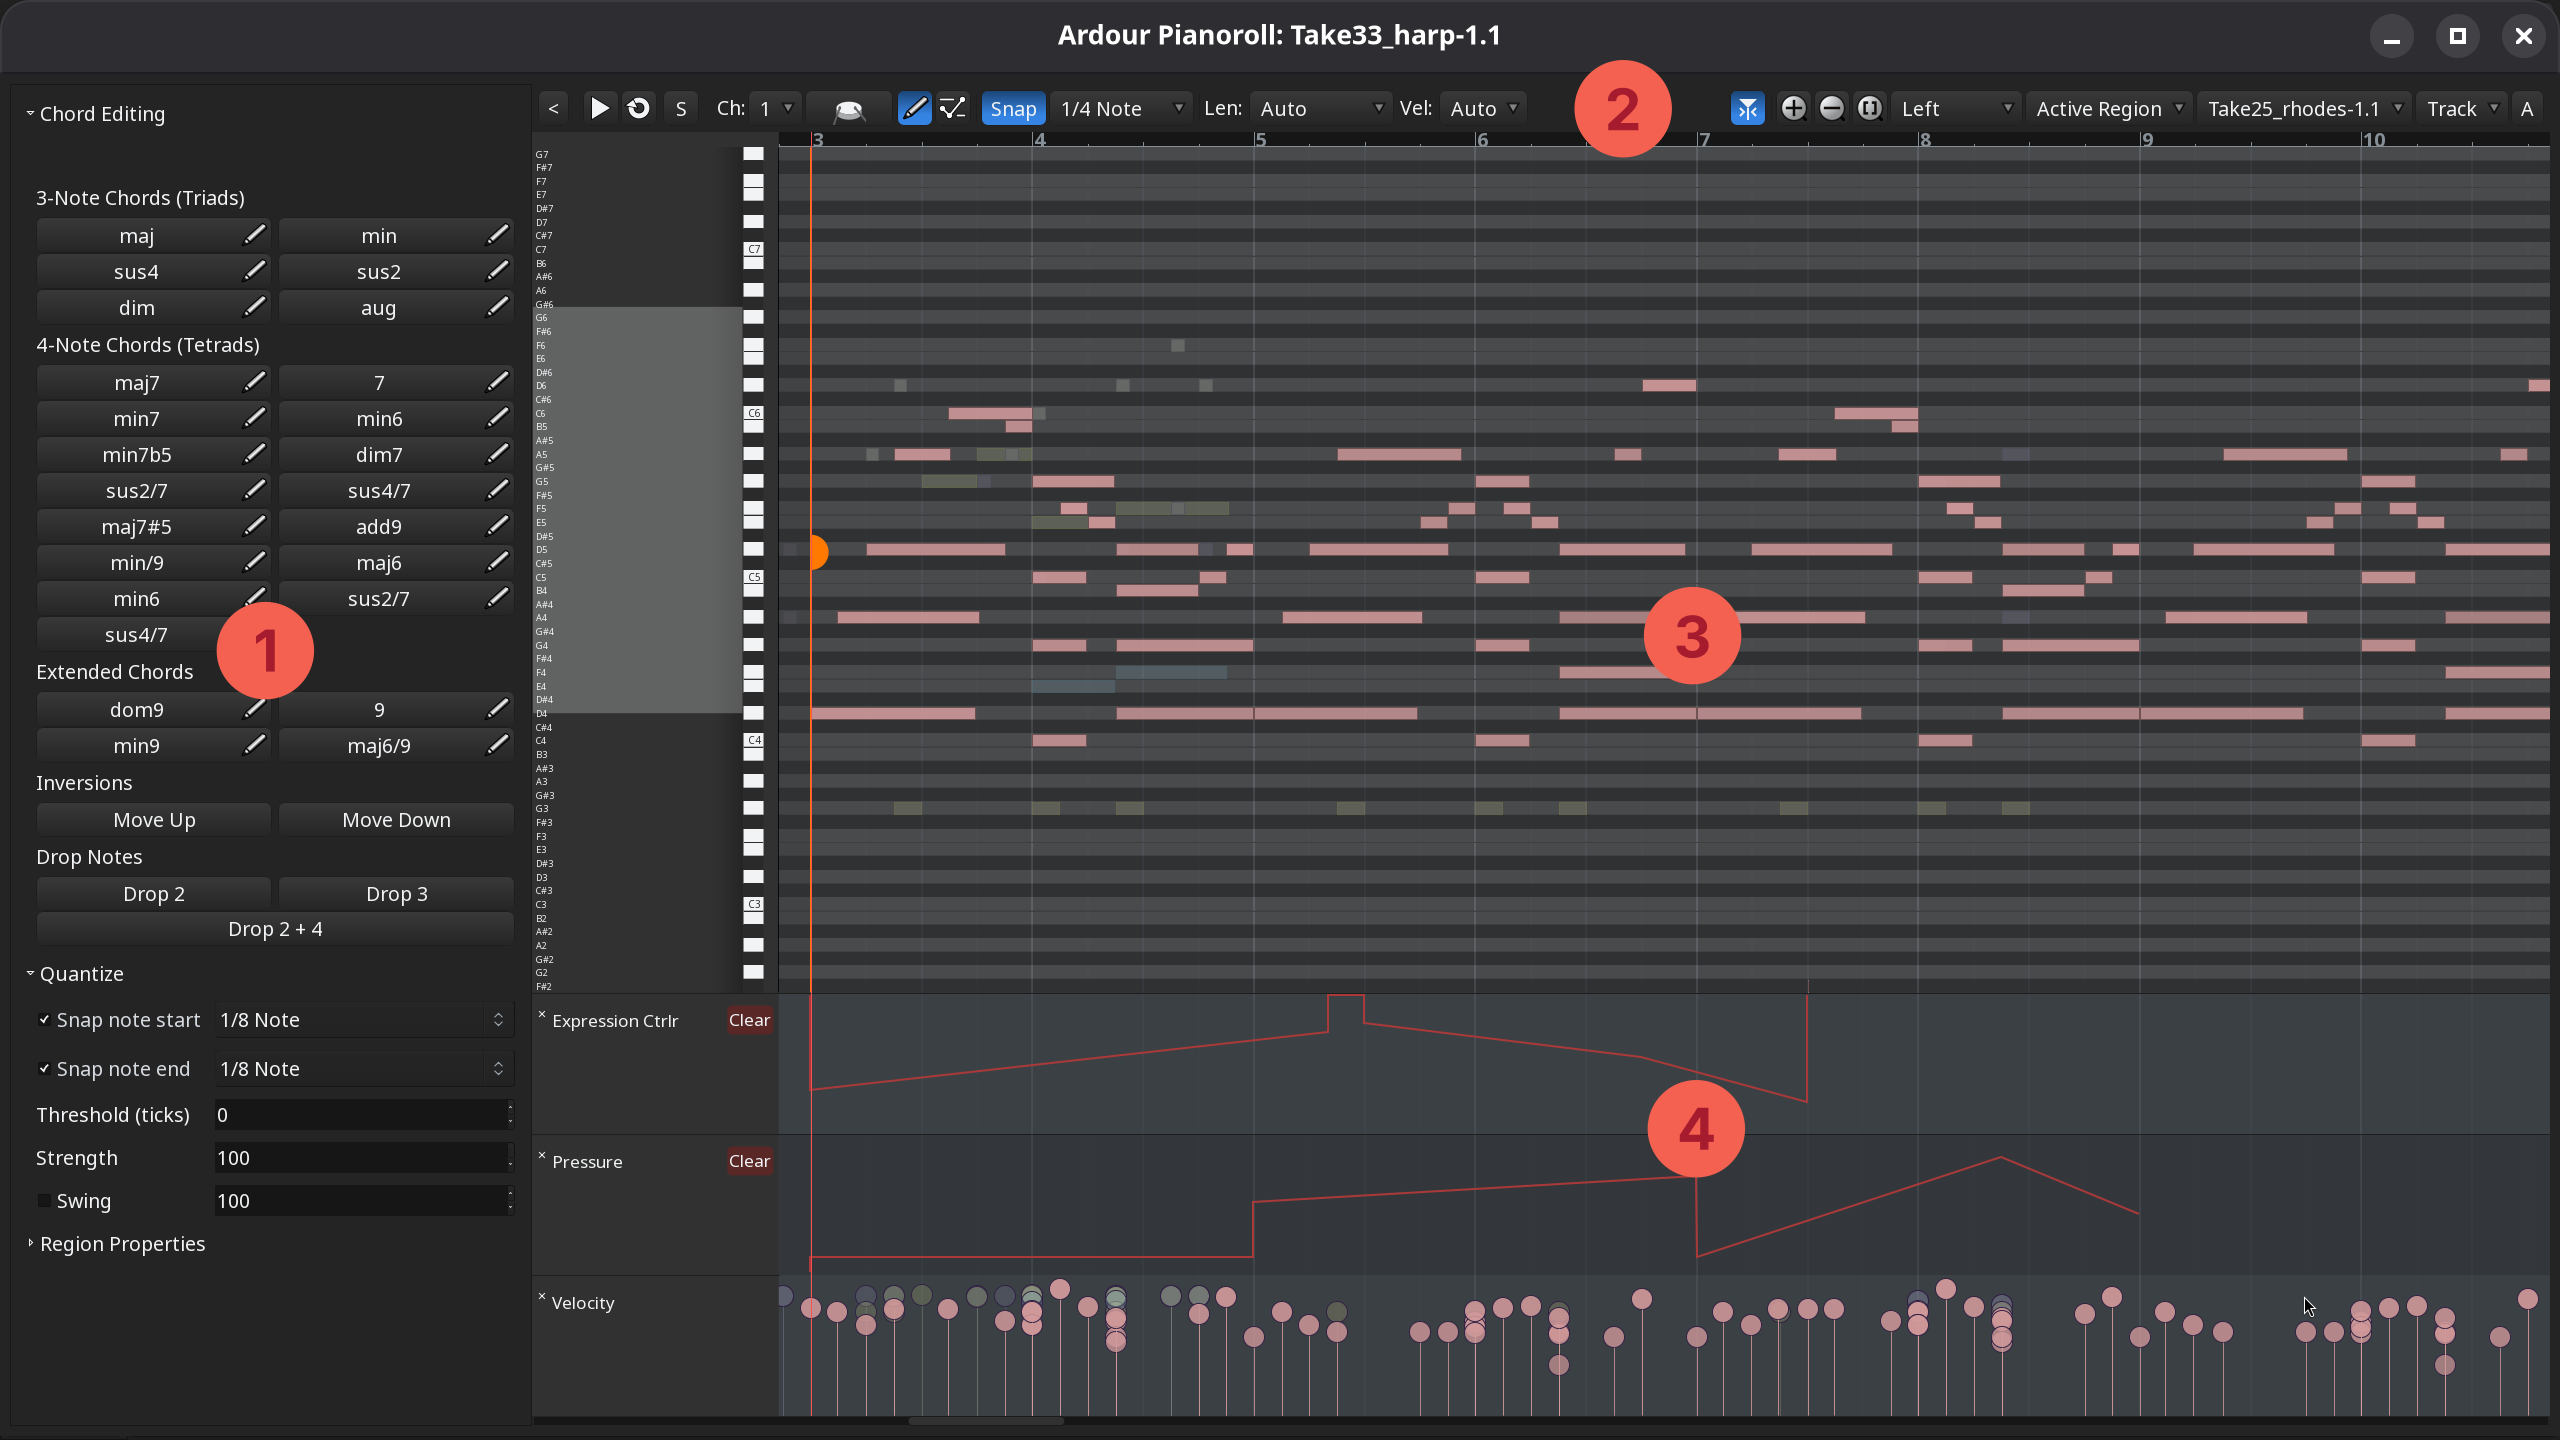The height and width of the screenshot is (1440, 2560).
Task: Collapse the Chord Editing section
Action: (x=96, y=114)
